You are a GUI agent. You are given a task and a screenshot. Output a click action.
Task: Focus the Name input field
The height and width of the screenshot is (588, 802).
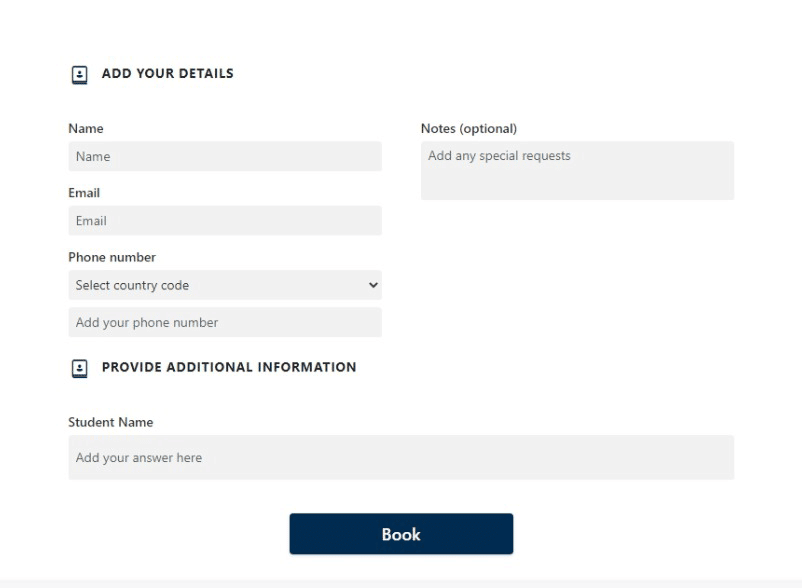click(x=224, y=156)
